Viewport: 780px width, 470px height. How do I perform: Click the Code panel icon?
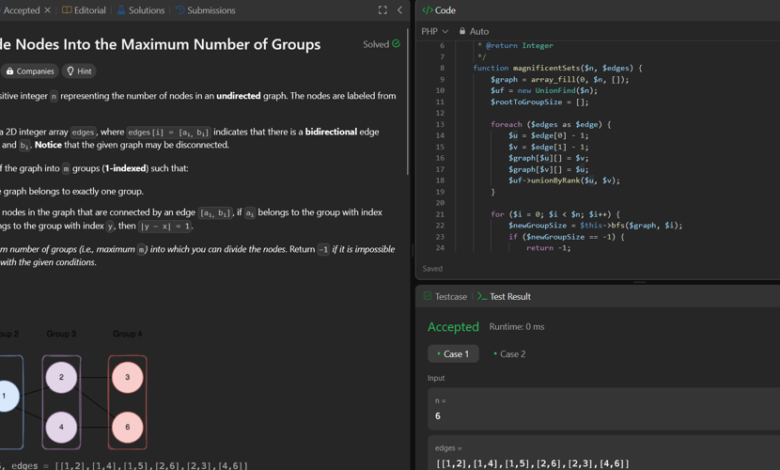pyautogui.click(x=427, y=10)
